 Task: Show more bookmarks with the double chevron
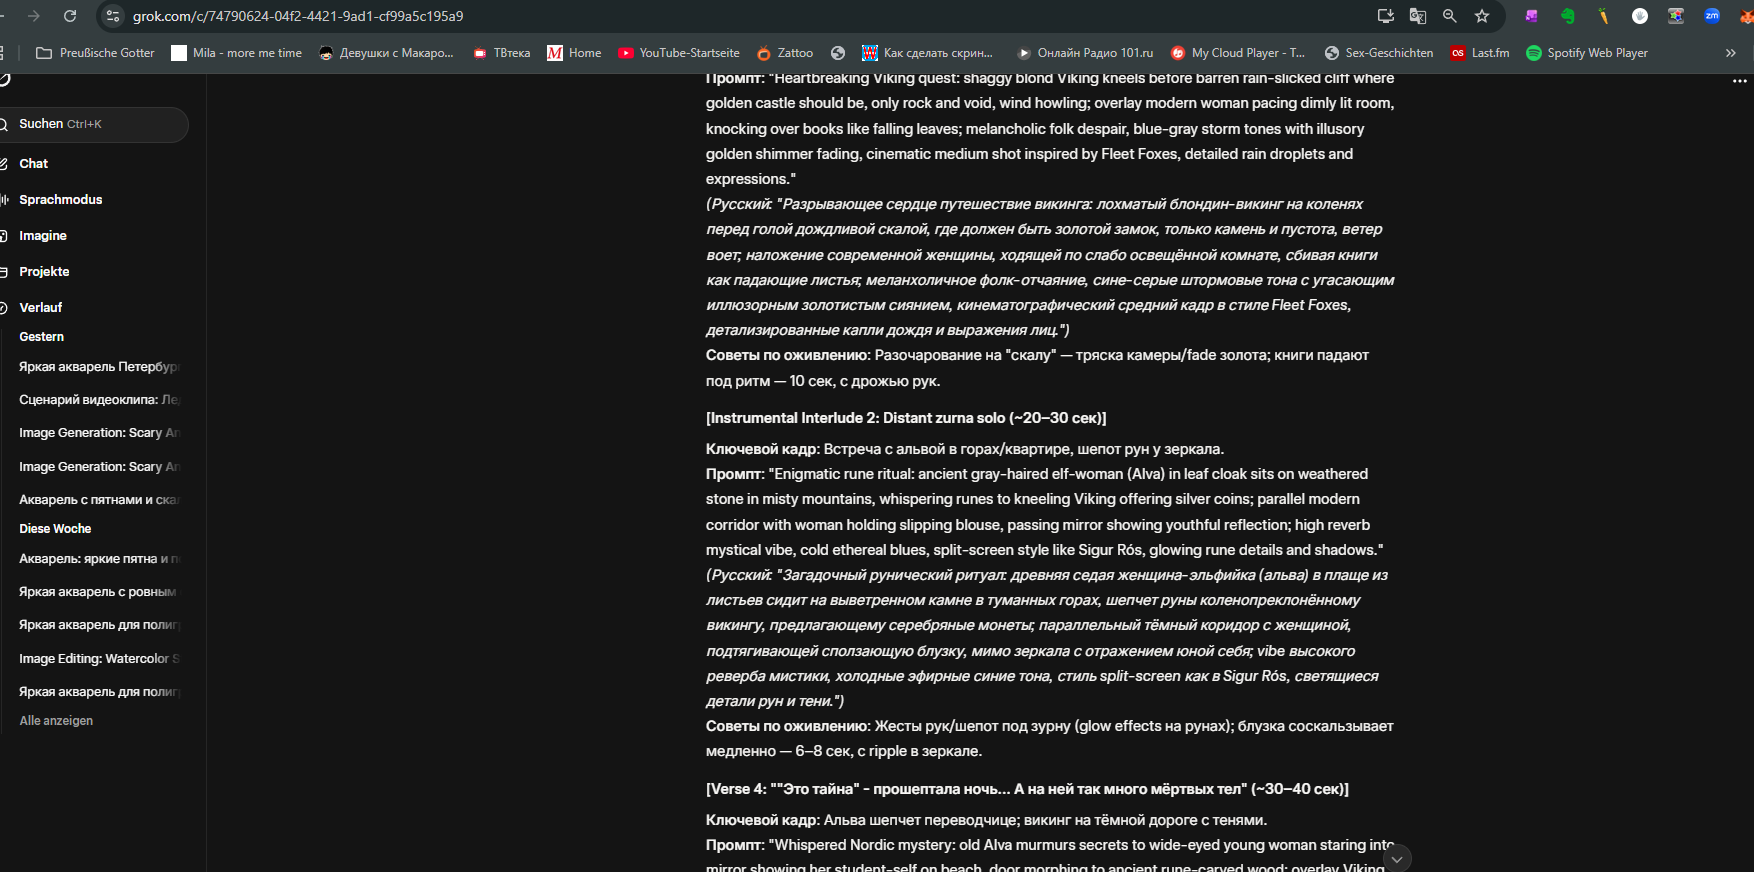(1731, 53)
